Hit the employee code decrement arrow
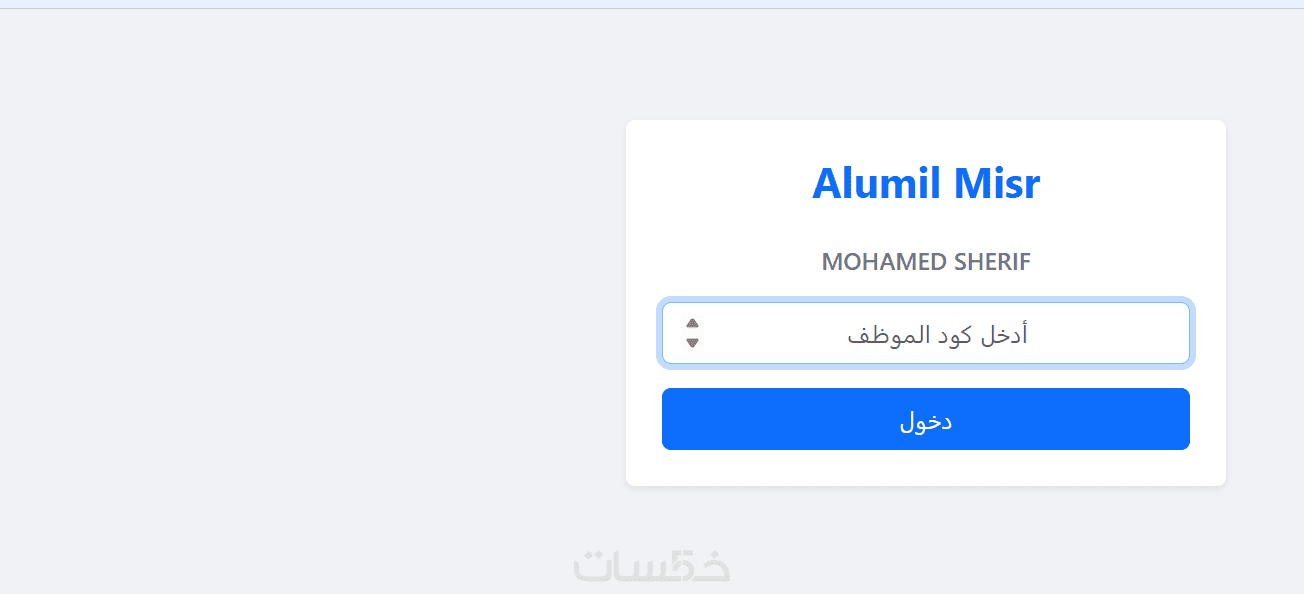 [x=692, y=343]
